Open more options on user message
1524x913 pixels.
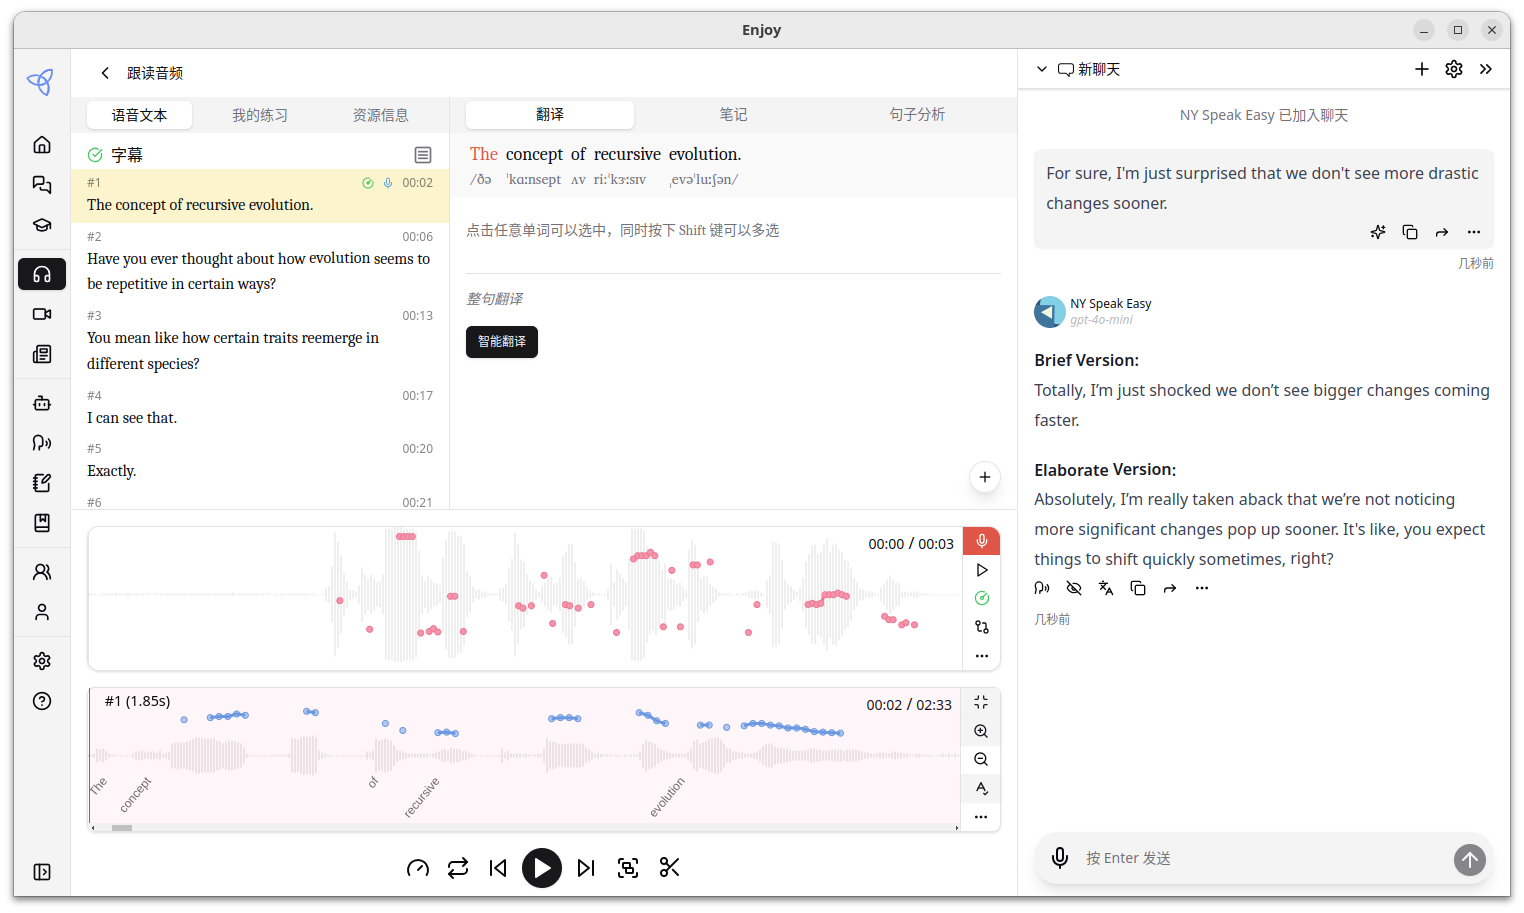[x=1473, y=232]
